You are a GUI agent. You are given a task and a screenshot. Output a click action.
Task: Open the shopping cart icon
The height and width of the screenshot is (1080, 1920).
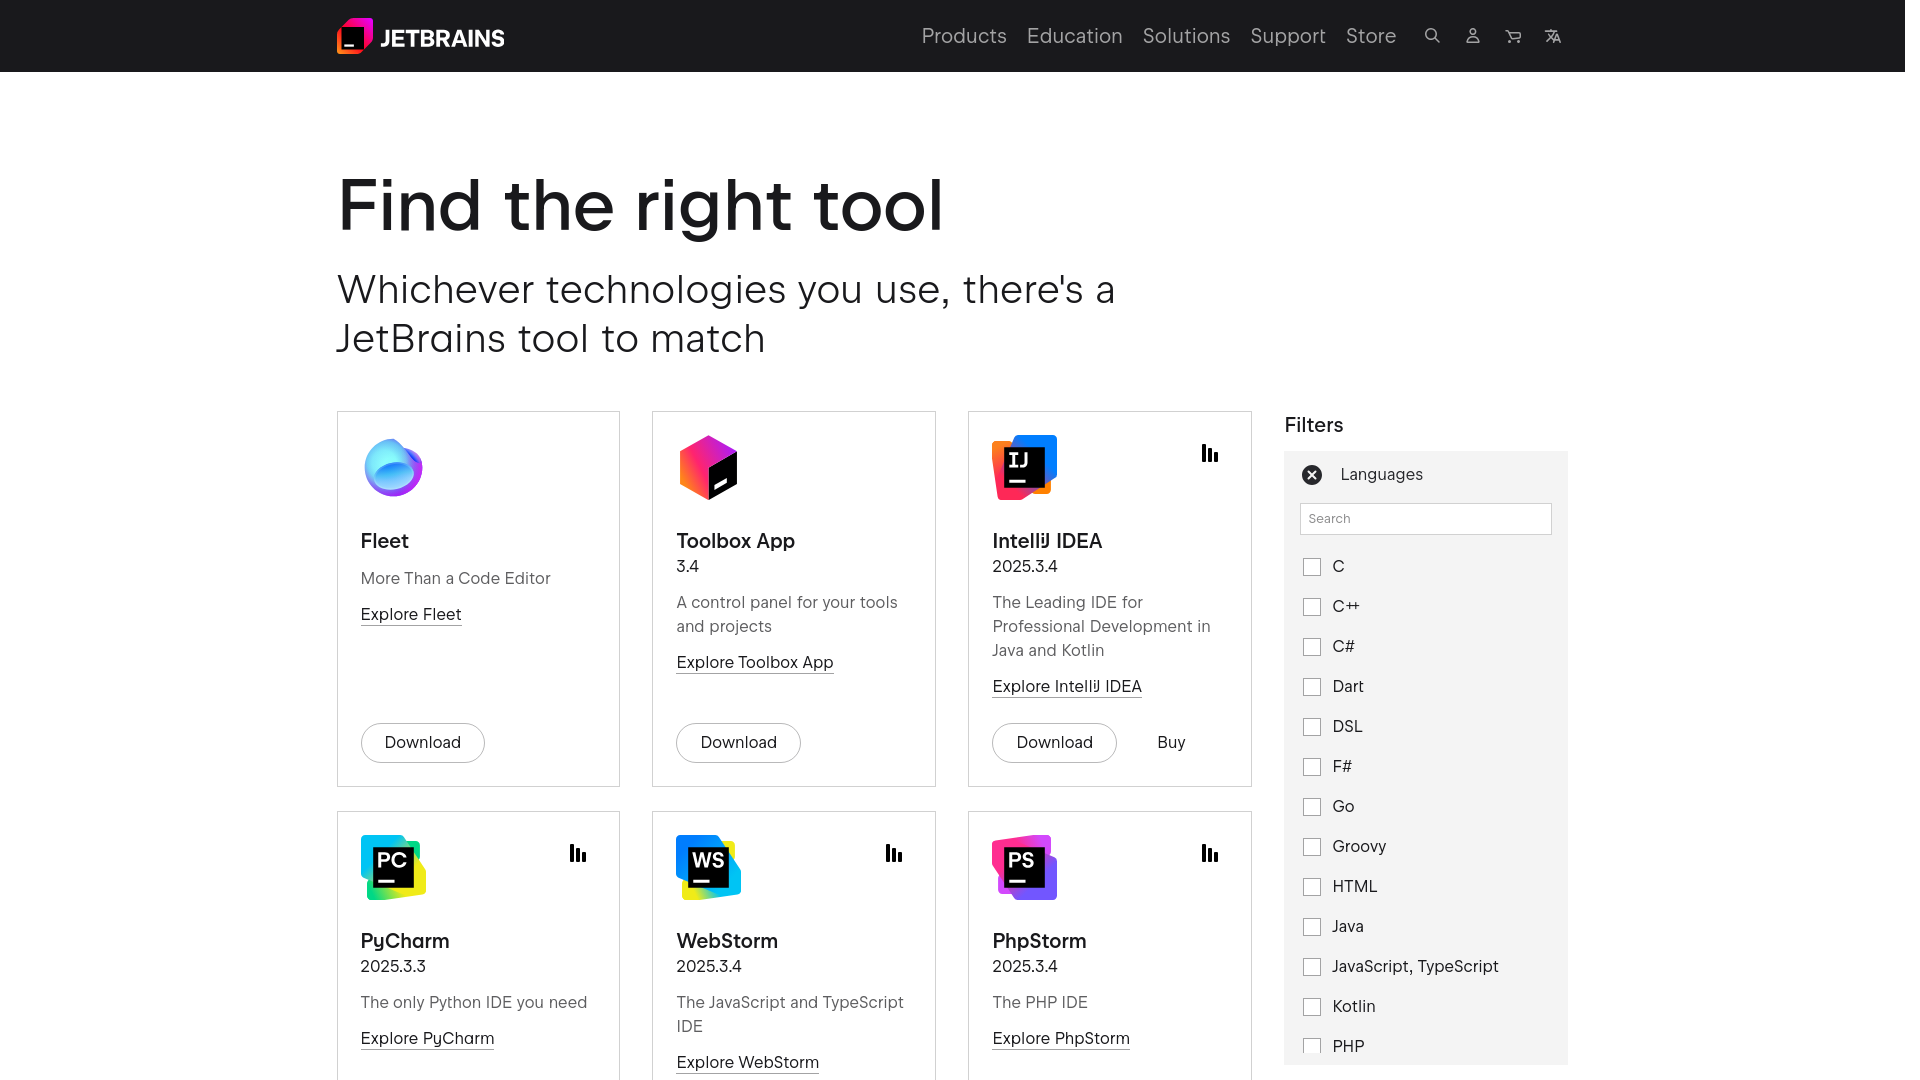1513,36
